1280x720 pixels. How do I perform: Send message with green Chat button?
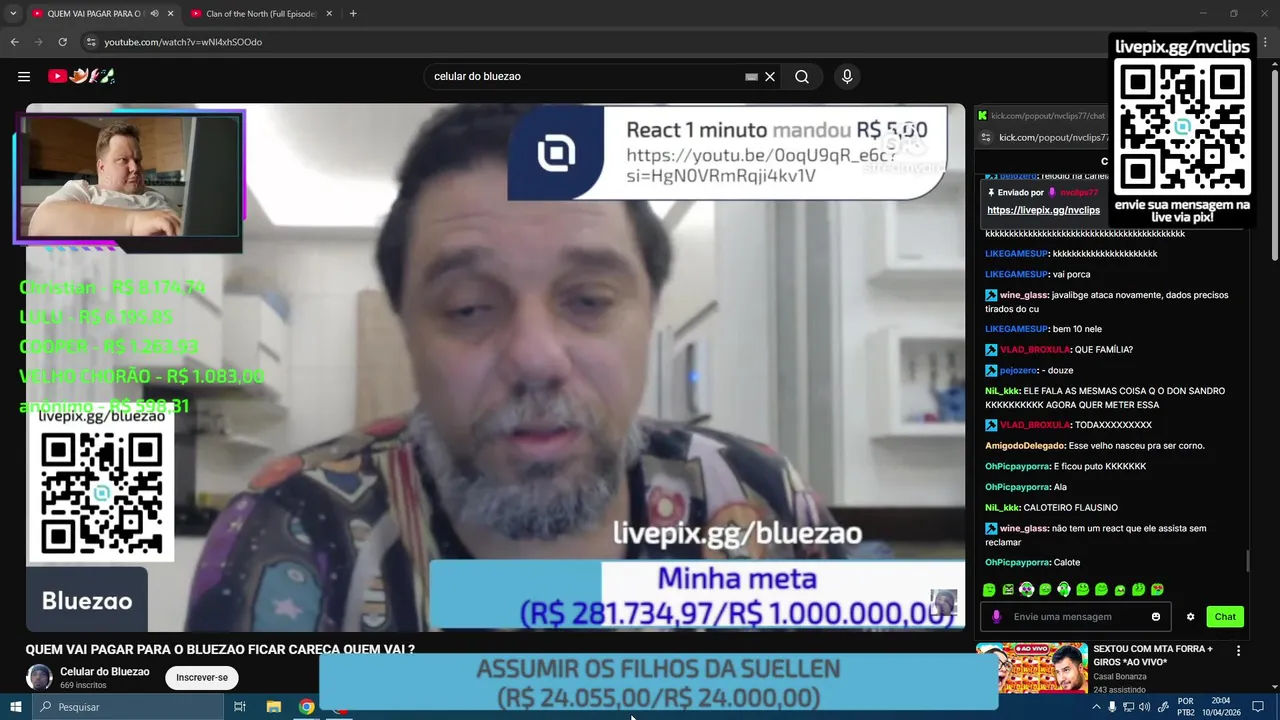pyautogui.click(x=1225, y=617)
